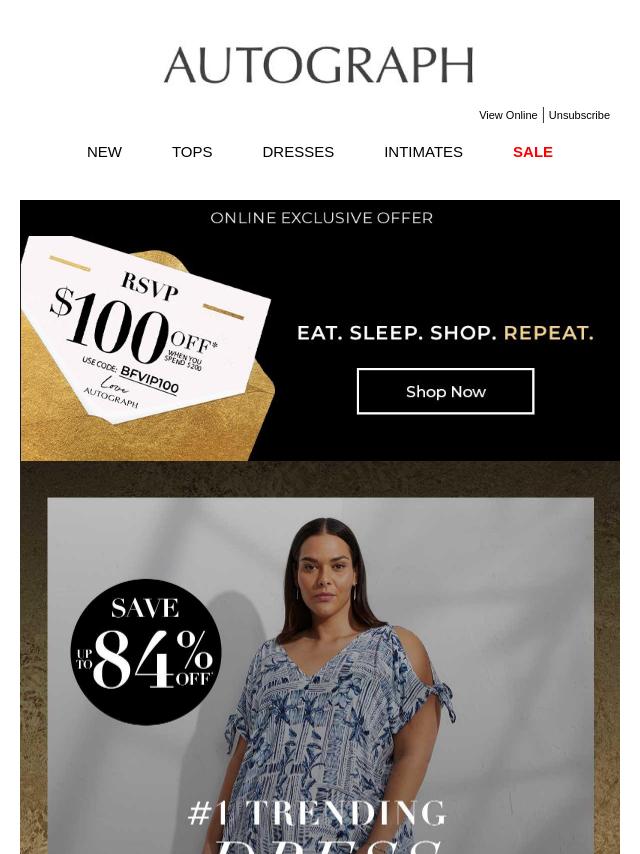The height and width of the screenshot is (854, 640).
Task: Browse the INTIMATES category
Action: click(423, 152)
